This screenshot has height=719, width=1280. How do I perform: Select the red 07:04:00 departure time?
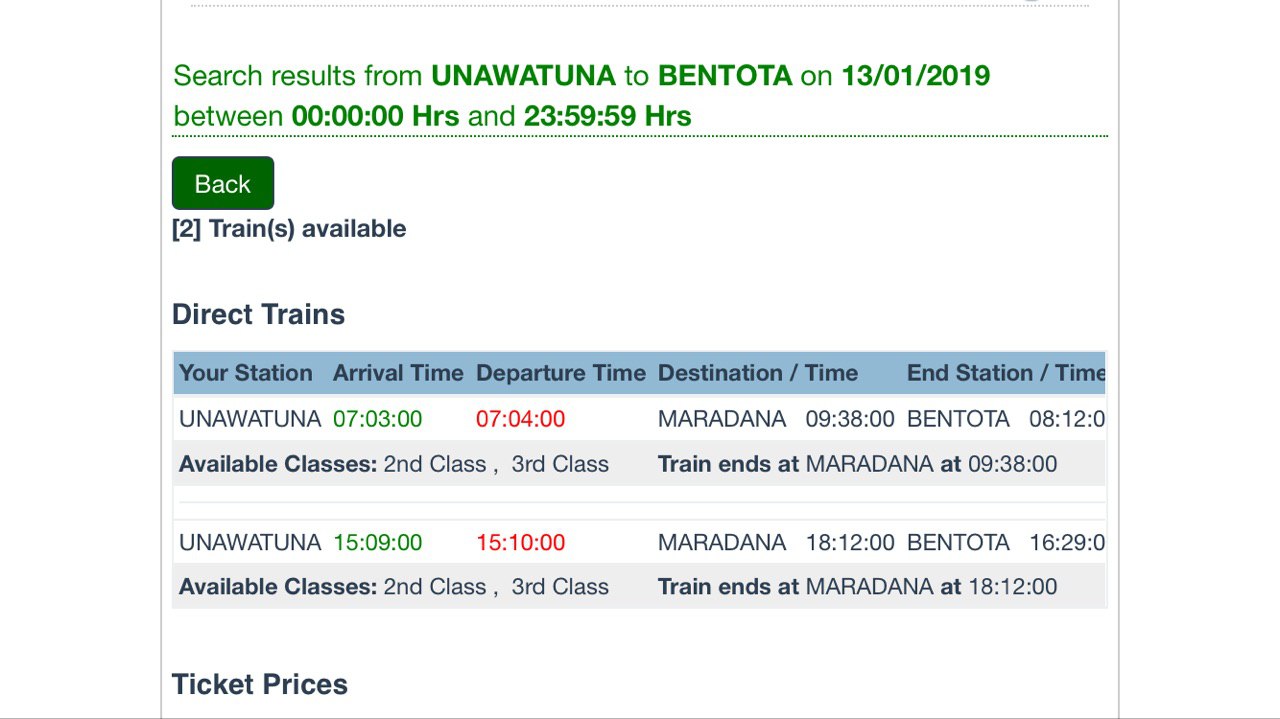(521, 419)
